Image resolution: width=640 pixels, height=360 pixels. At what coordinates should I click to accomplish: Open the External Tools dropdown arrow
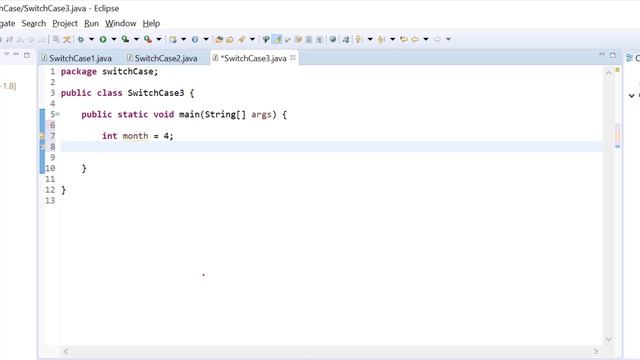[x=159, y=39]
